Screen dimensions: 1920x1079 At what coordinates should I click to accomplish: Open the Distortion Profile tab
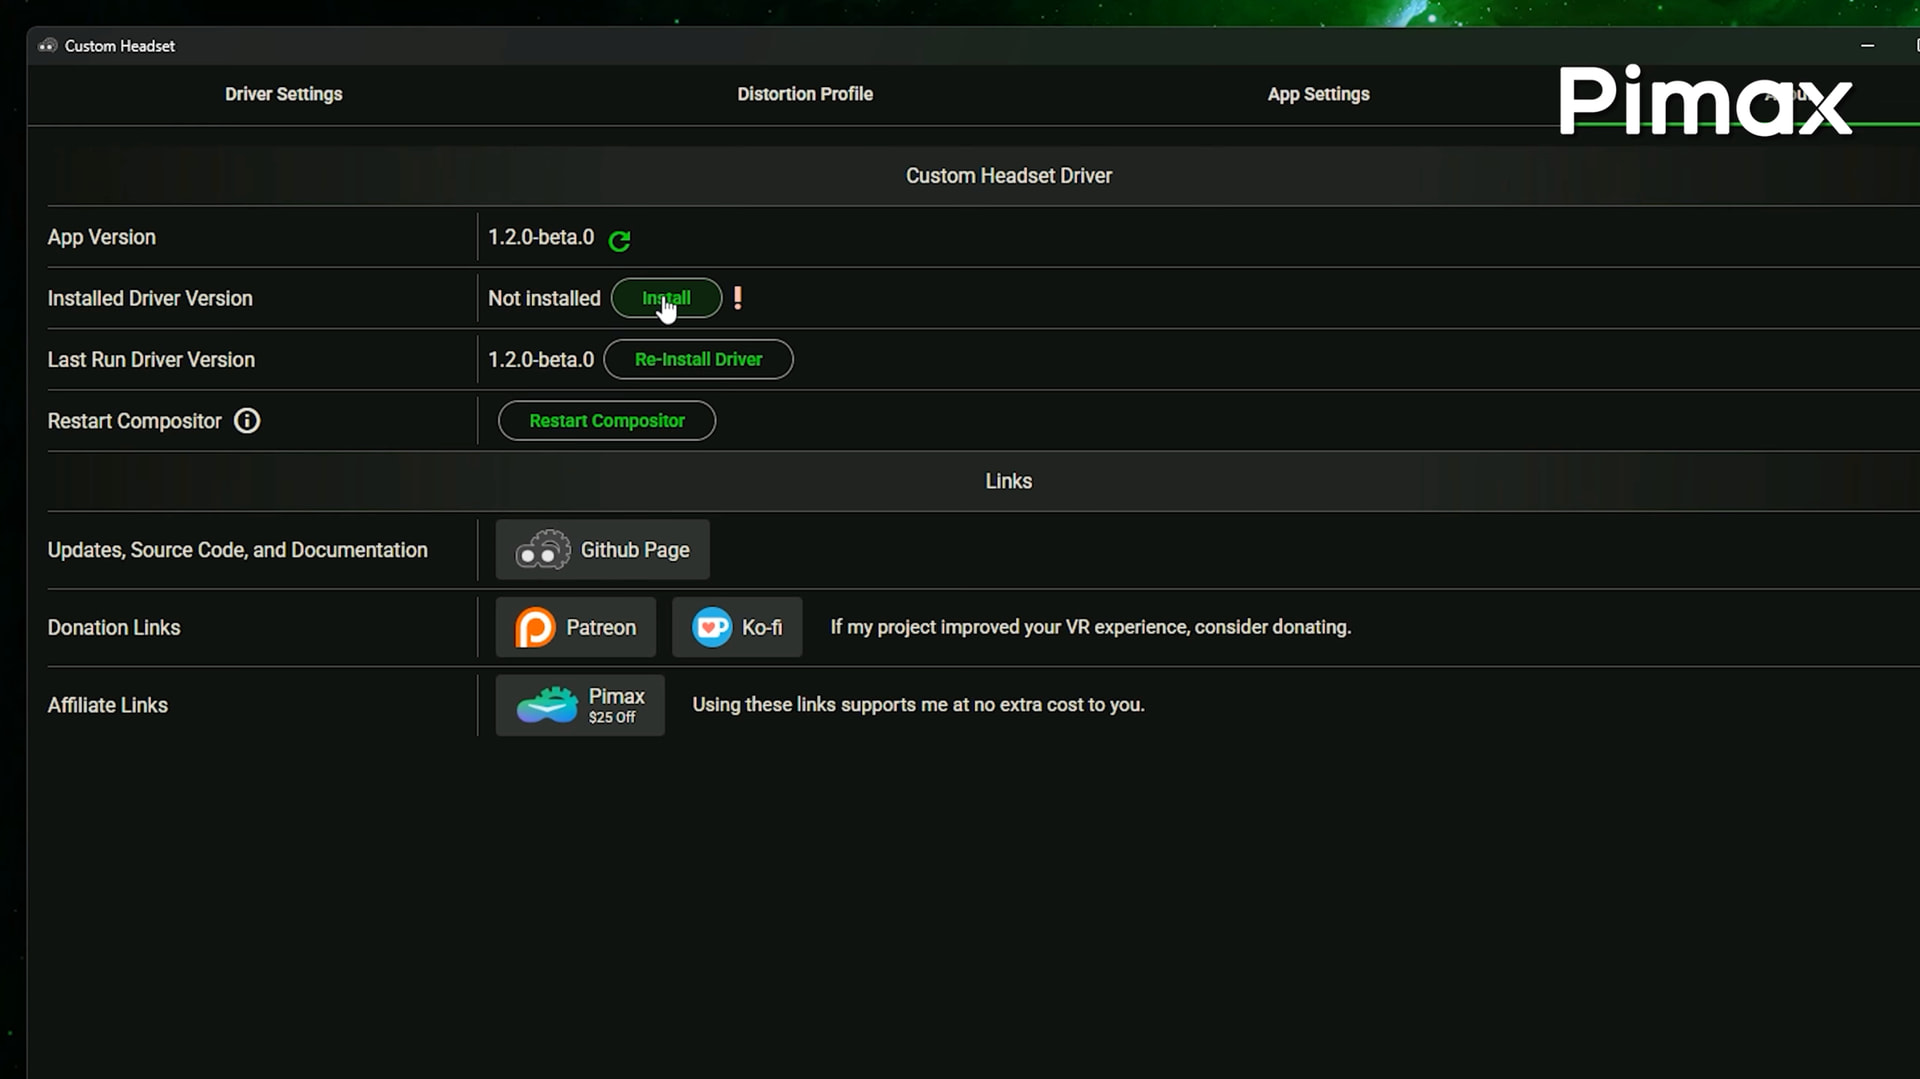[x=805, y=94]
